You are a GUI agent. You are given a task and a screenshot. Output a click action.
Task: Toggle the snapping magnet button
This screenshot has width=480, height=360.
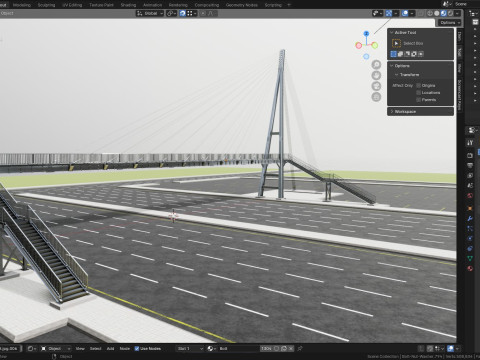coord(182,13)
